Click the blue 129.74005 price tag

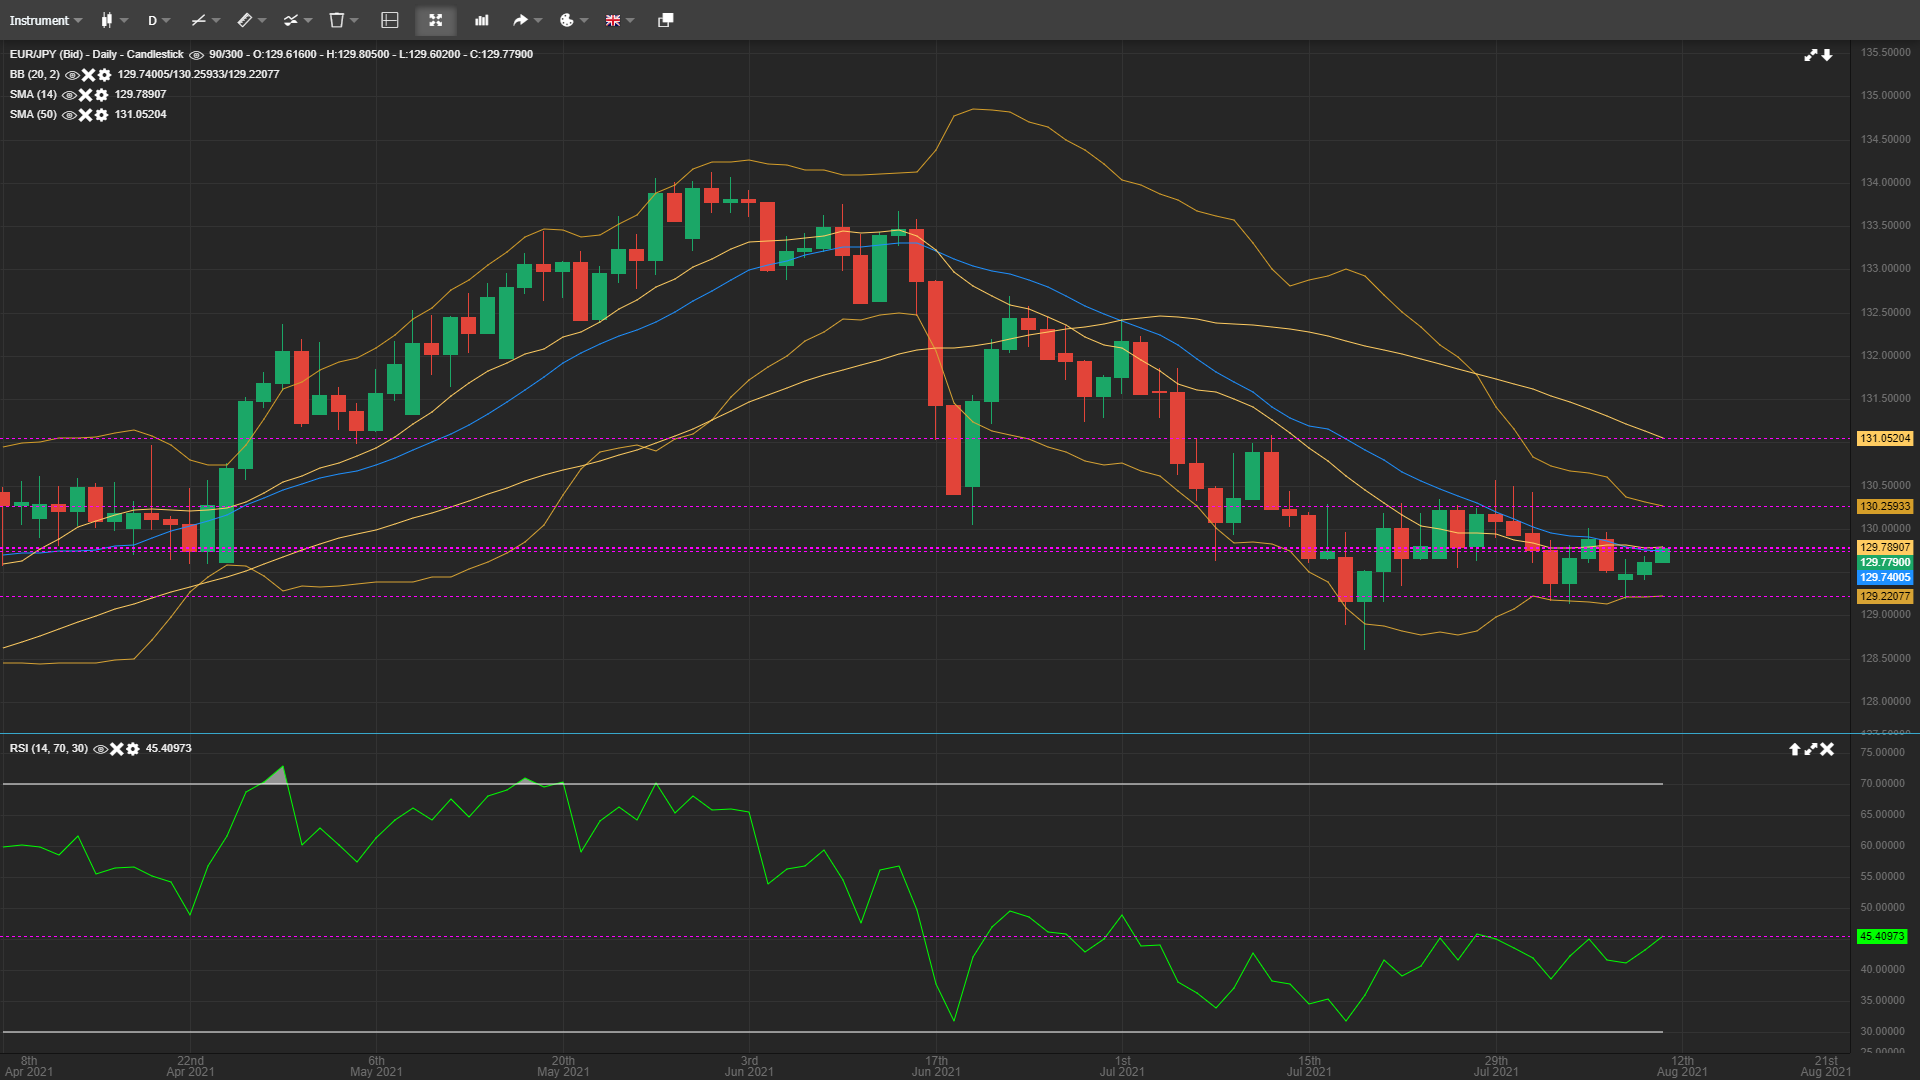click(1885, 577)
